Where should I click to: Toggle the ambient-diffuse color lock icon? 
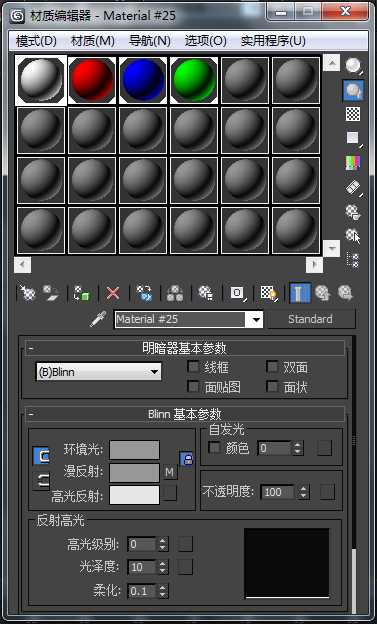click(x=186, y=459)
